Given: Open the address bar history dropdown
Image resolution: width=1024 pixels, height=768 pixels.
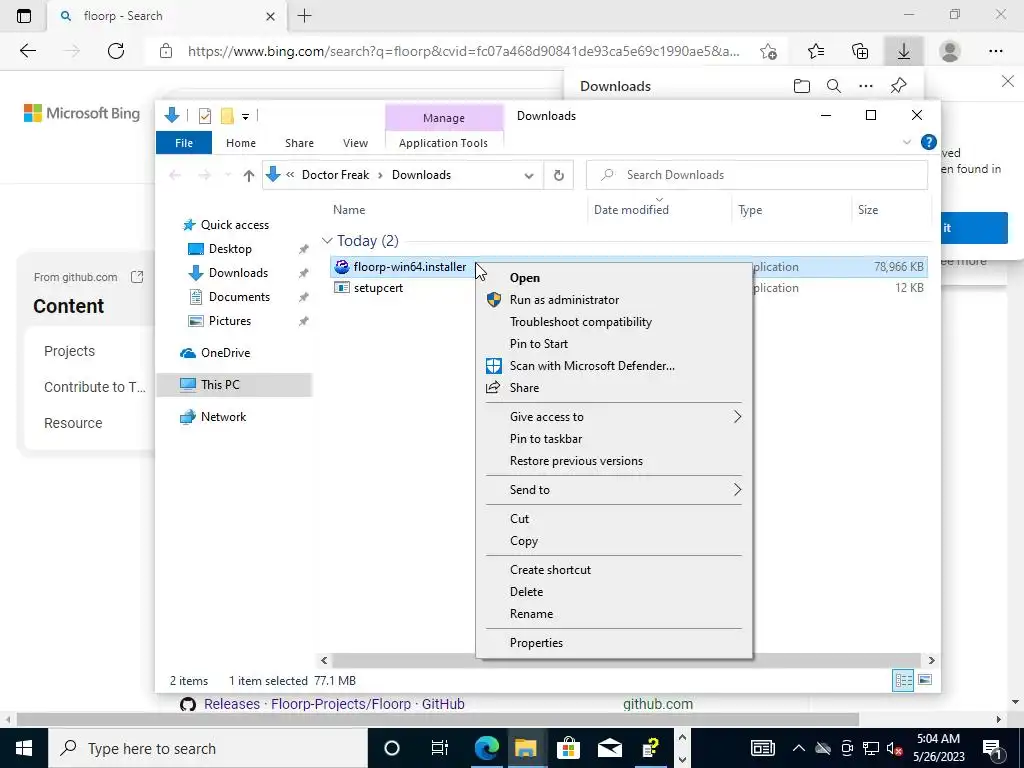Looking at the screenshot, I should [529, 175].
